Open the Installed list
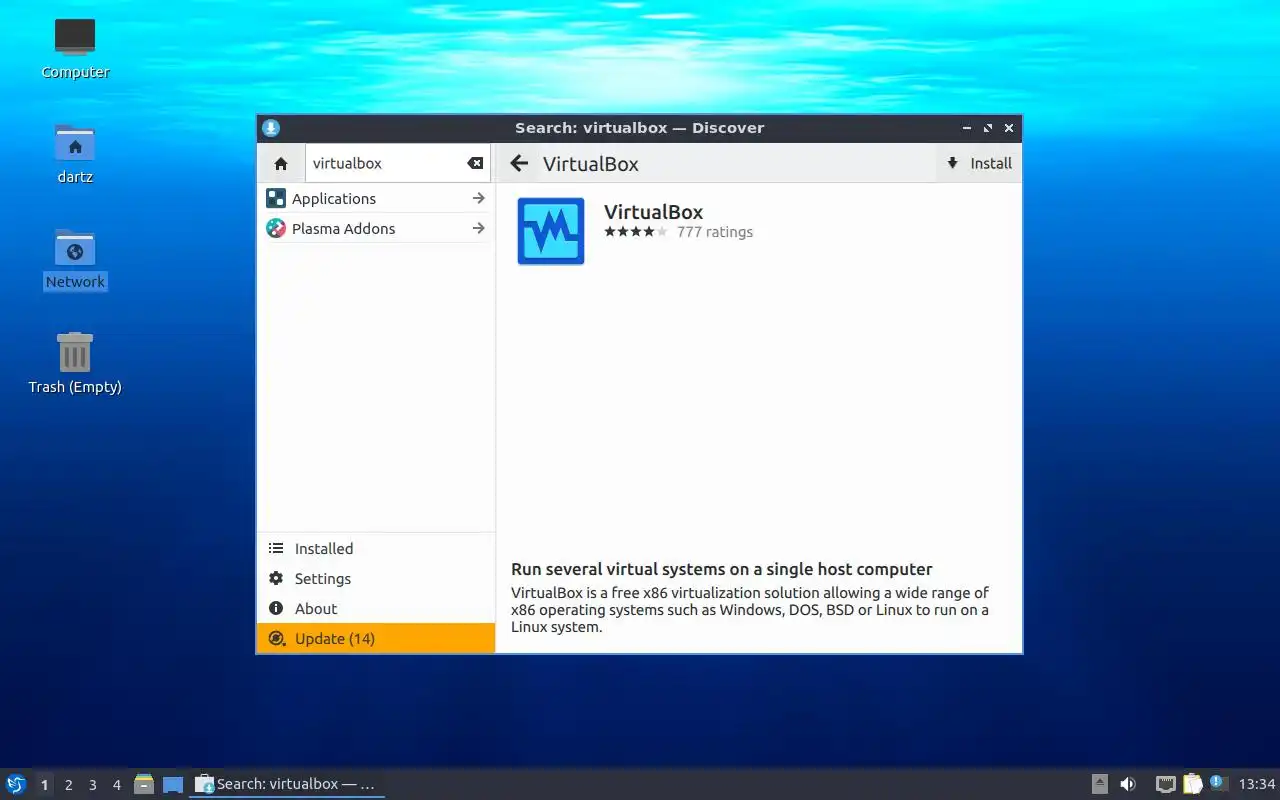The width and height of the screenshot is (1280, 800). (x=376, y=548)
